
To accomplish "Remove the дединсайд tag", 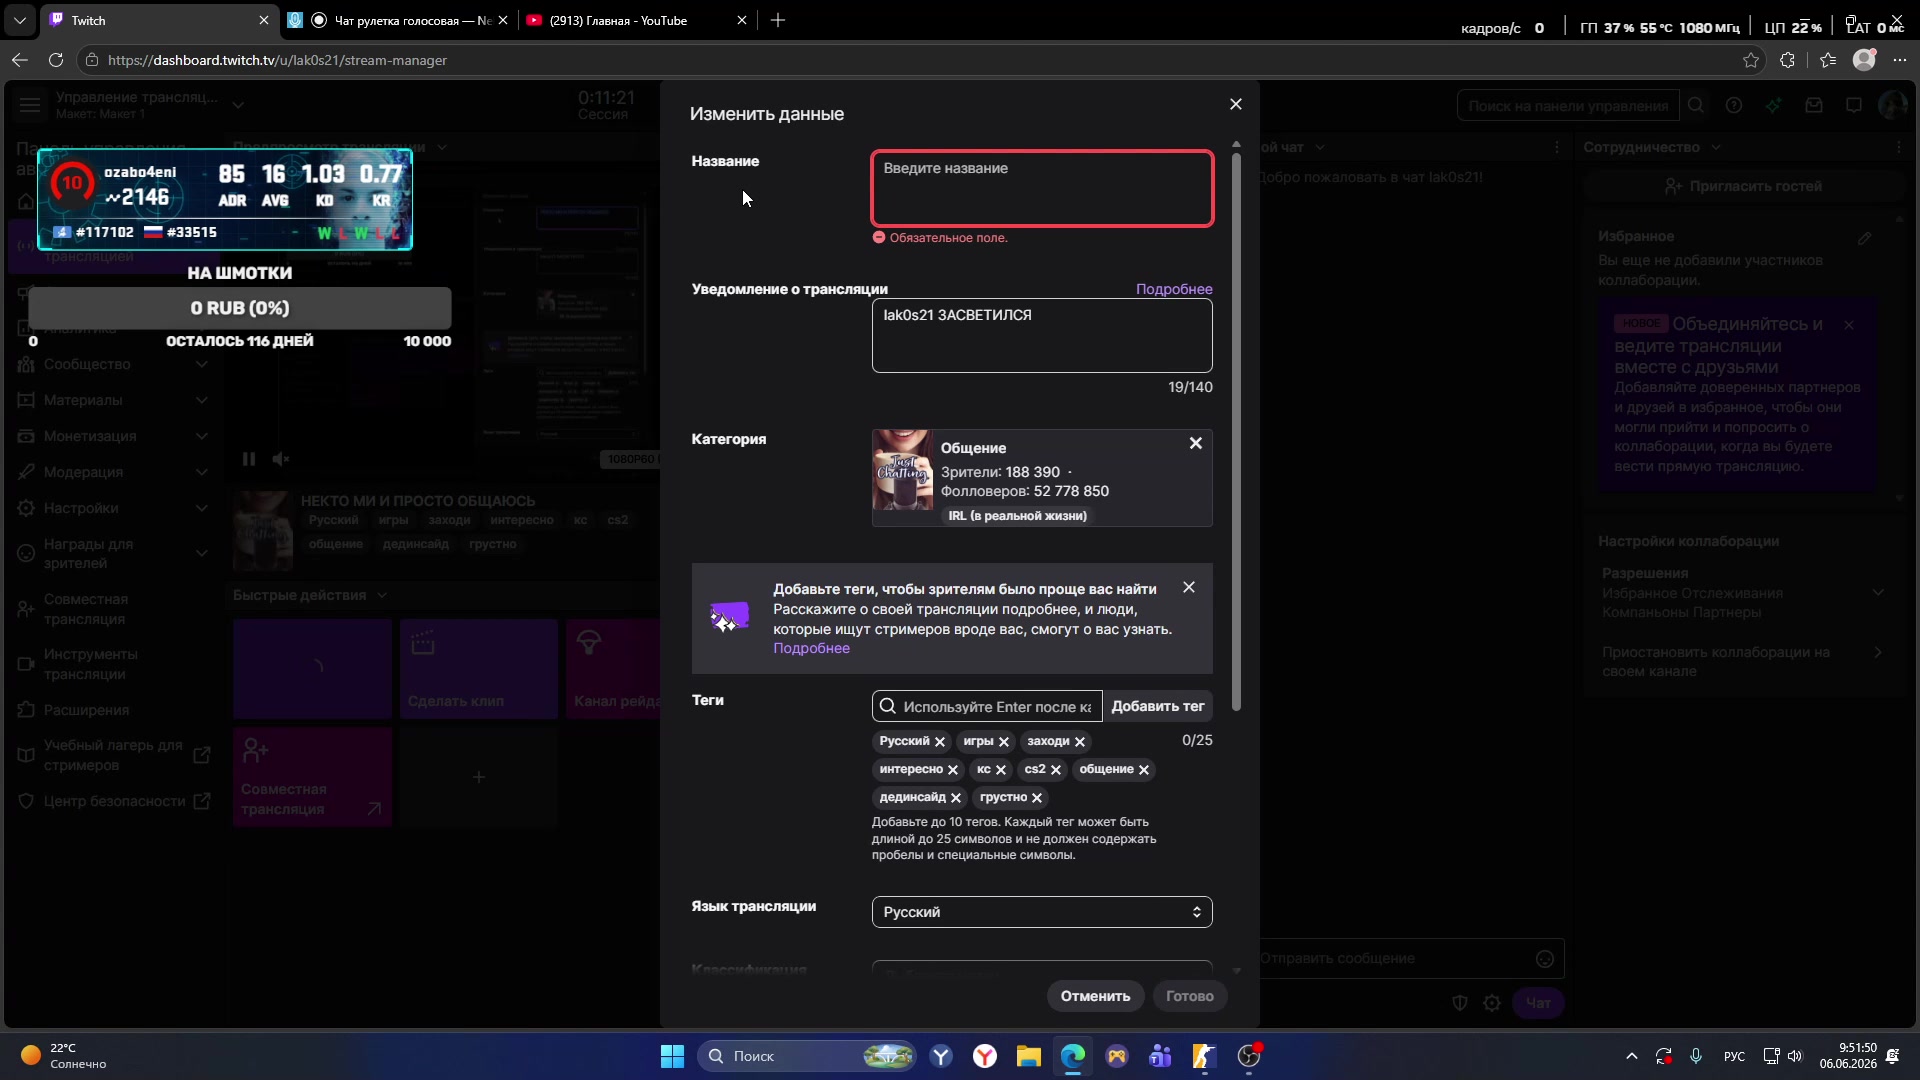I will (956, 797).
